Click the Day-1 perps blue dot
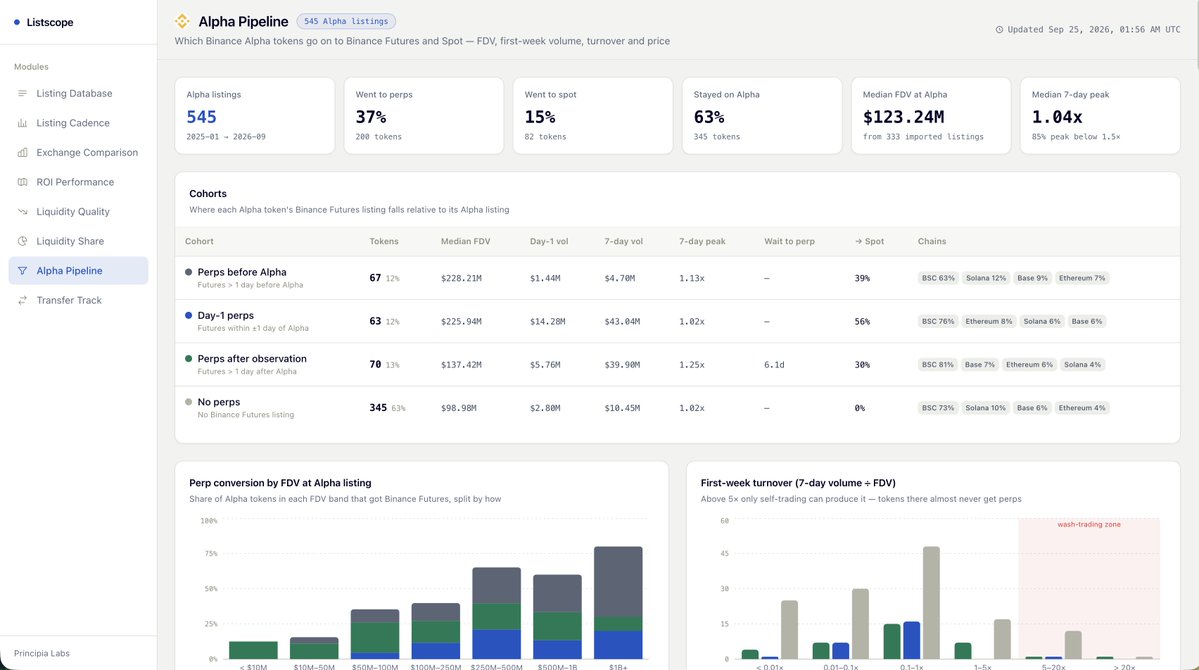 [x=188, y=315]
